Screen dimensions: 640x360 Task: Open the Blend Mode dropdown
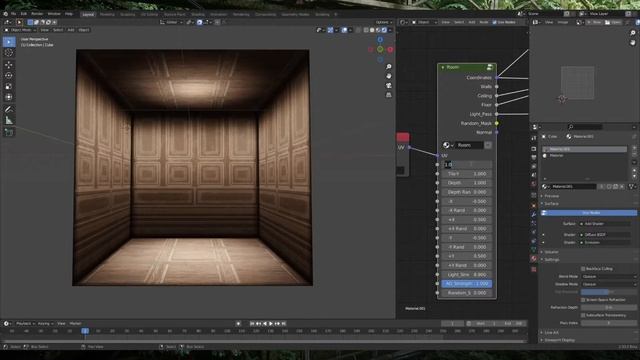[609, 276]
